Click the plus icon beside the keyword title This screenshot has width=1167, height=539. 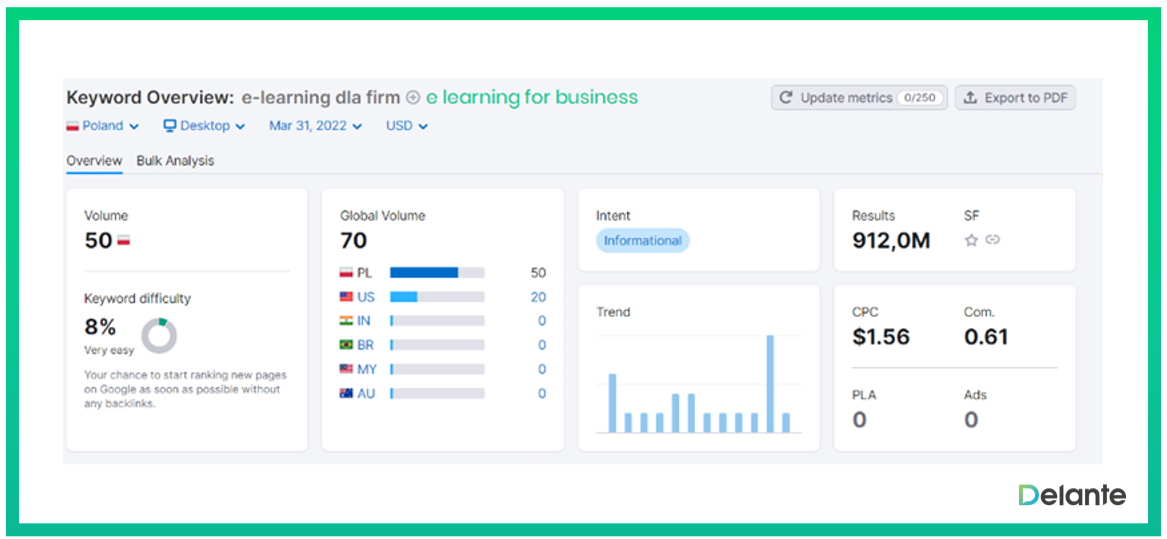(x=413, y=98)
